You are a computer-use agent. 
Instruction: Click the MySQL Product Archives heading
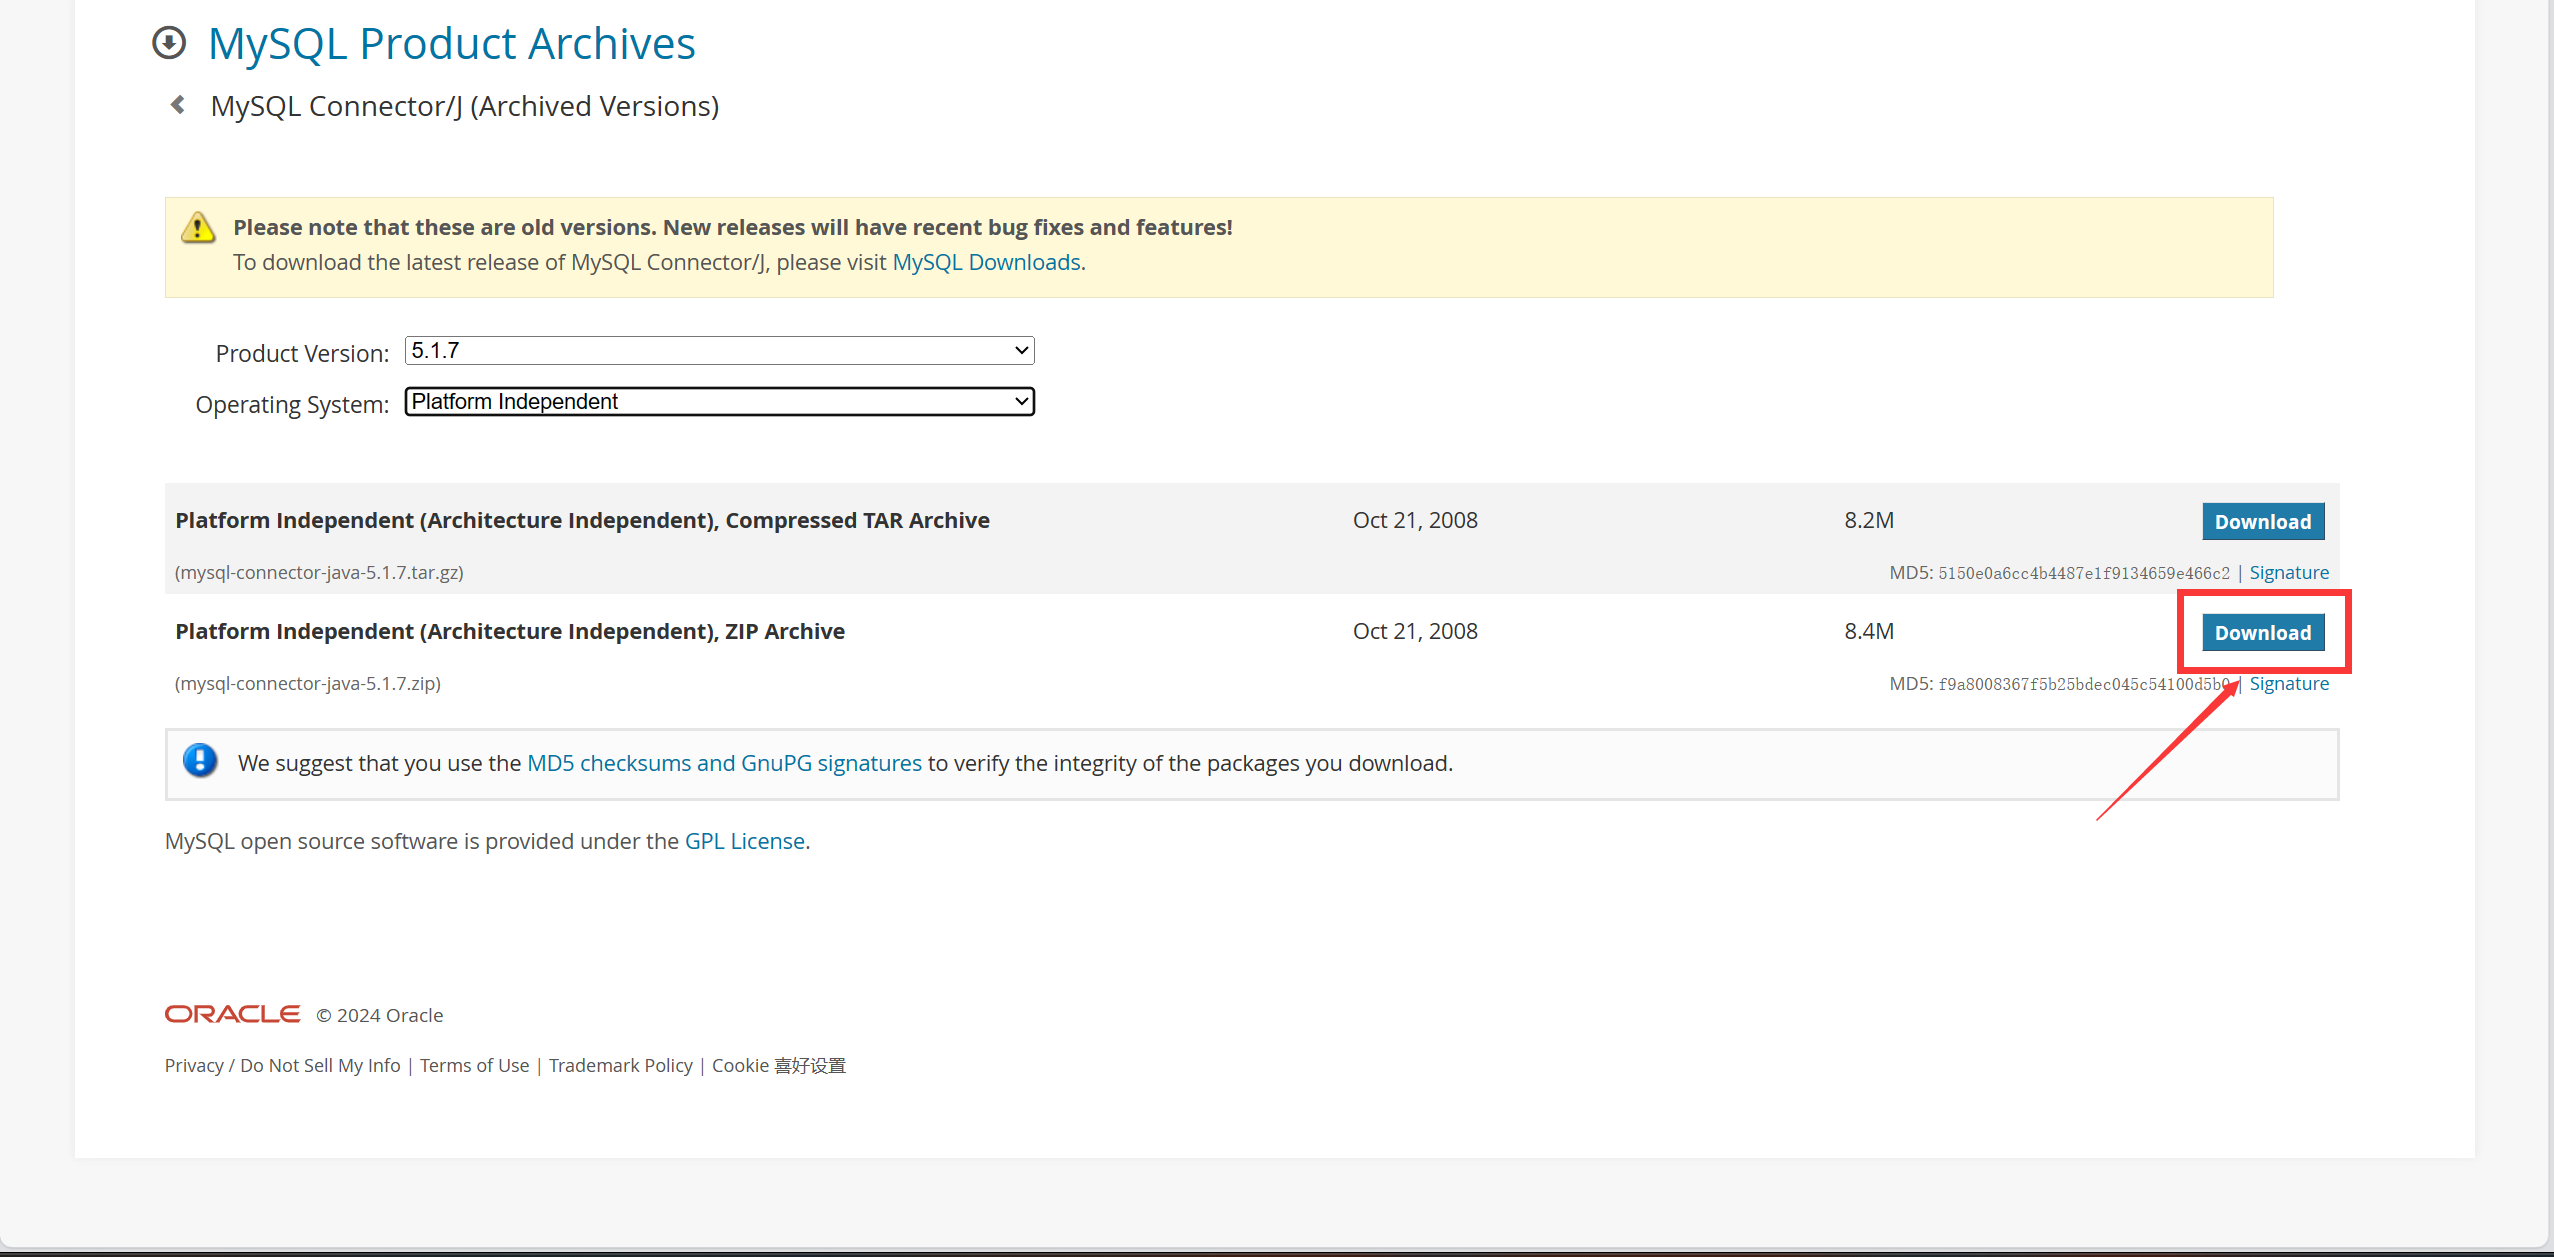tap(451, 44)
